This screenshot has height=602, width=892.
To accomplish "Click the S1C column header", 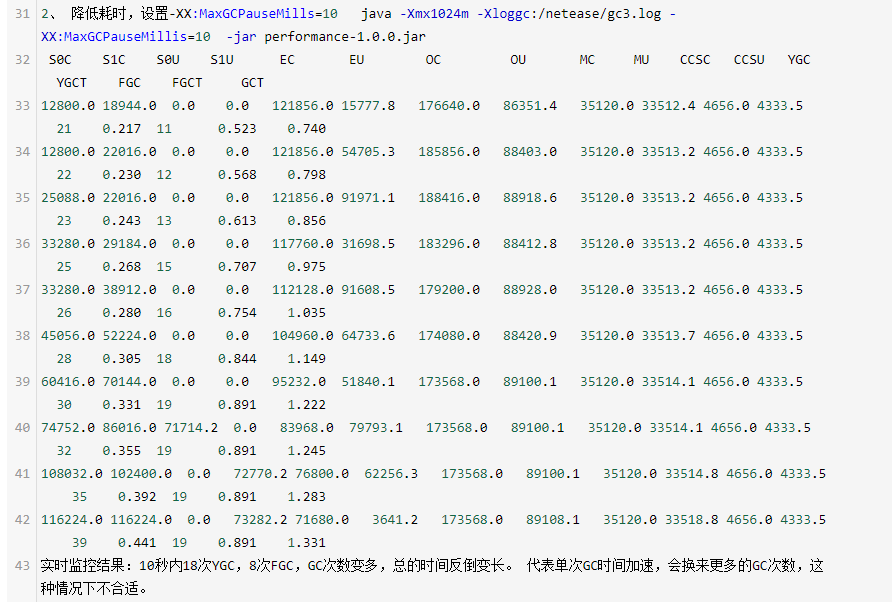I will 114,60.
